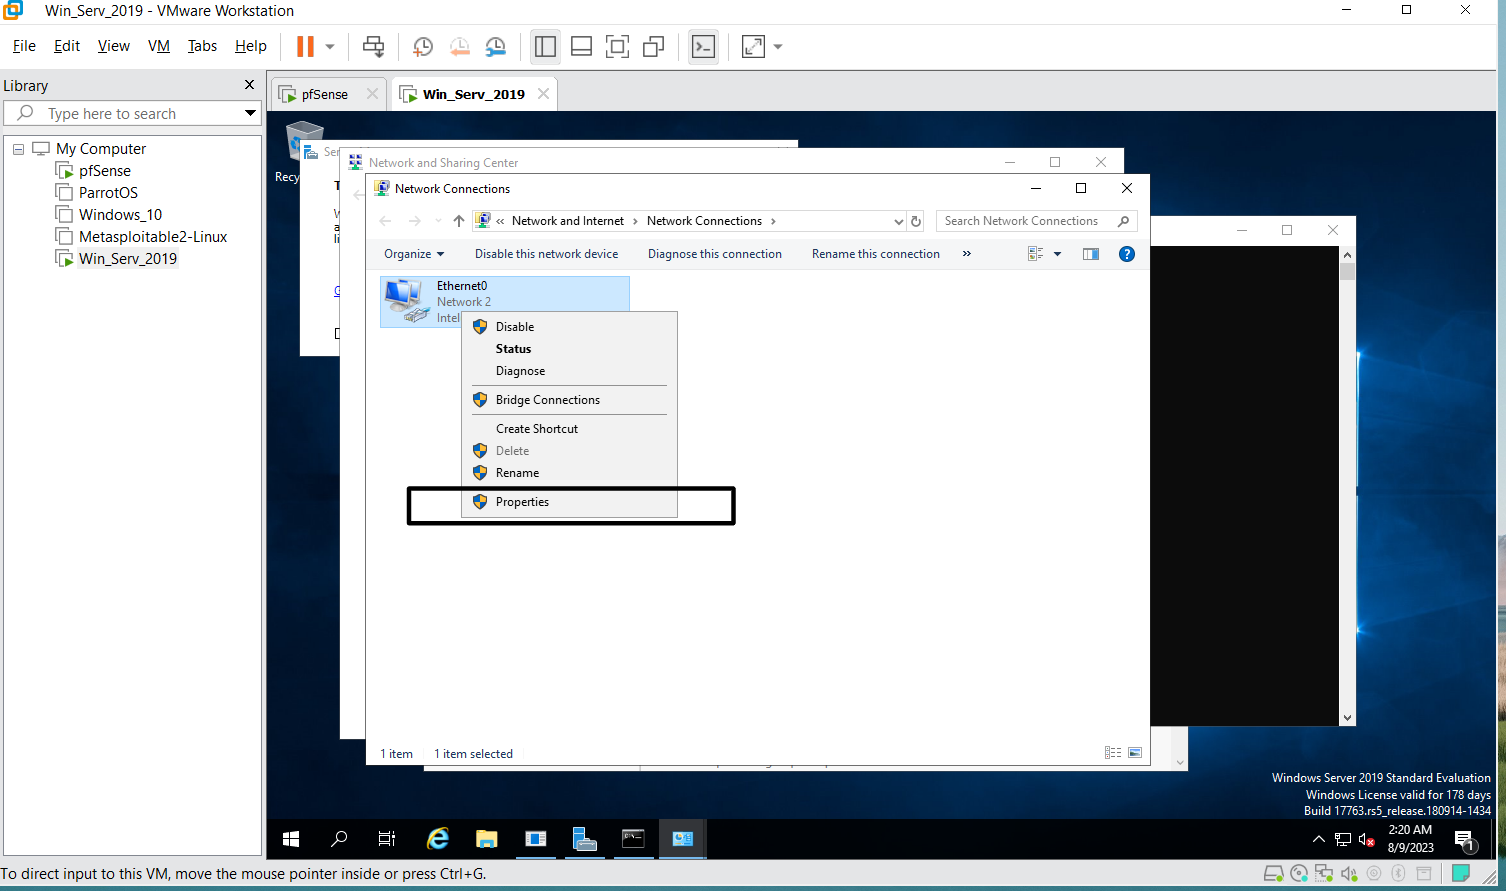Toggle the preview pane in Network Connections
The width and height of the screenshot is (1506, 891).
(x=1091, y=254)
